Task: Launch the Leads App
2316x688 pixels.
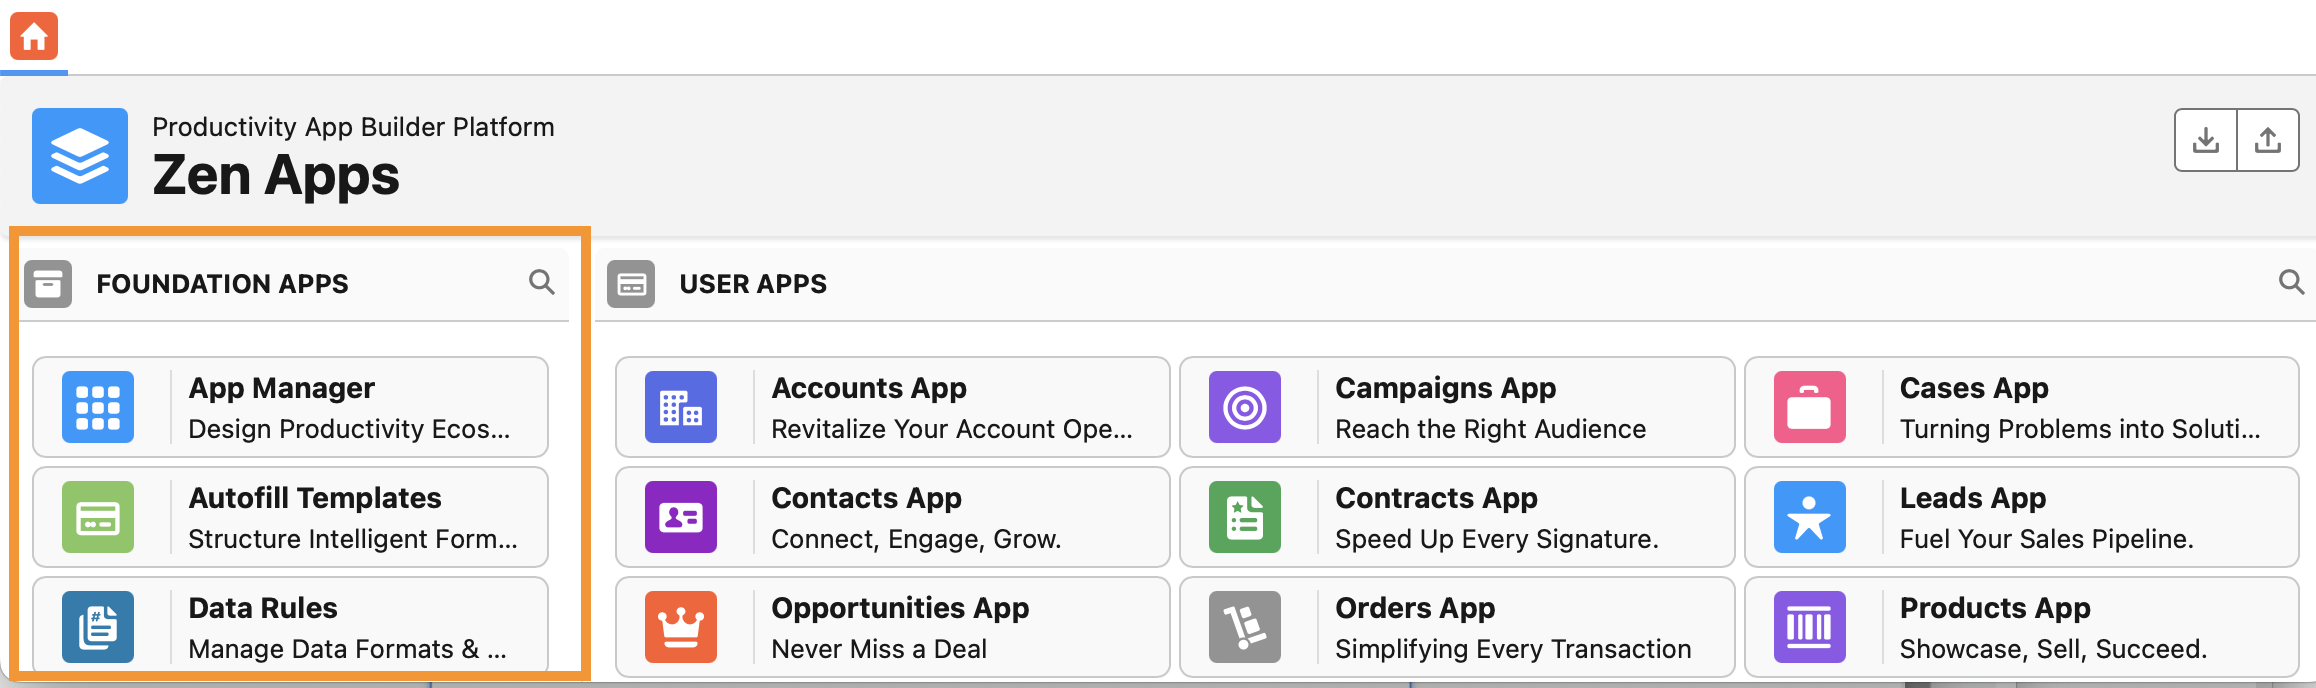Action: [x=2020, y=517]
